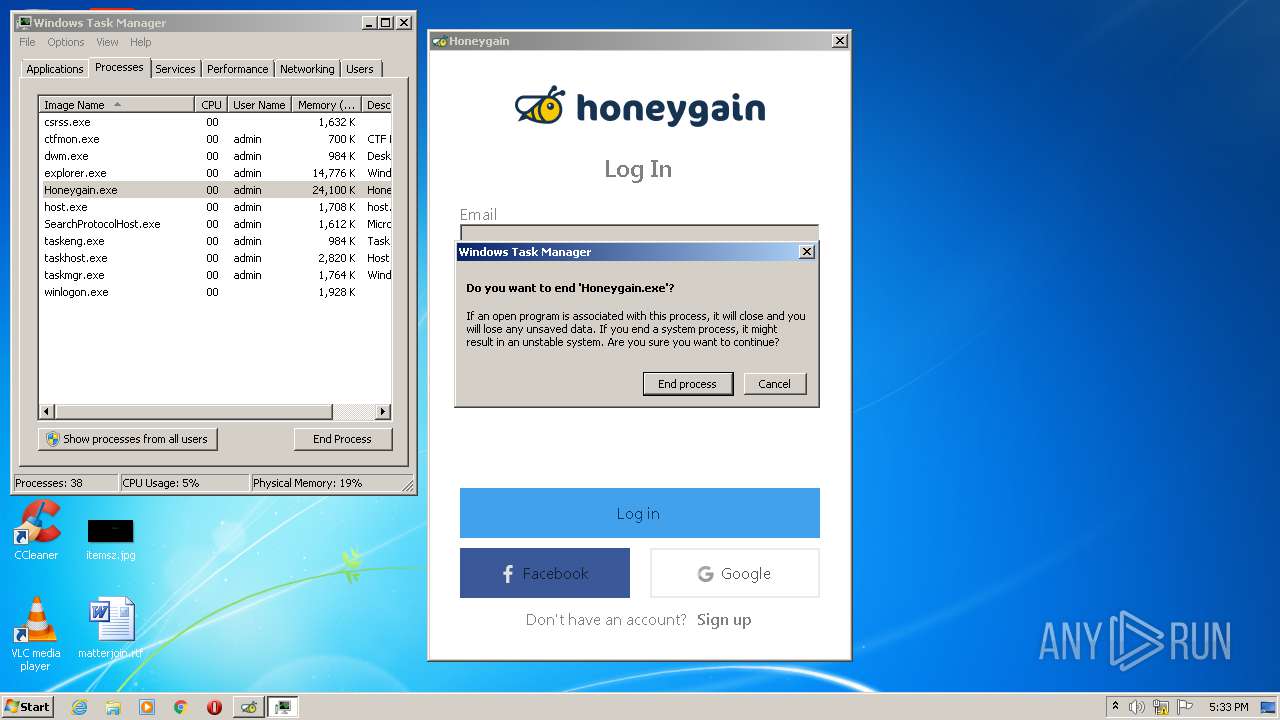The image size is (1280, 720).
Task: Click the 5:33 PM clock
Action: [1228, 707]
